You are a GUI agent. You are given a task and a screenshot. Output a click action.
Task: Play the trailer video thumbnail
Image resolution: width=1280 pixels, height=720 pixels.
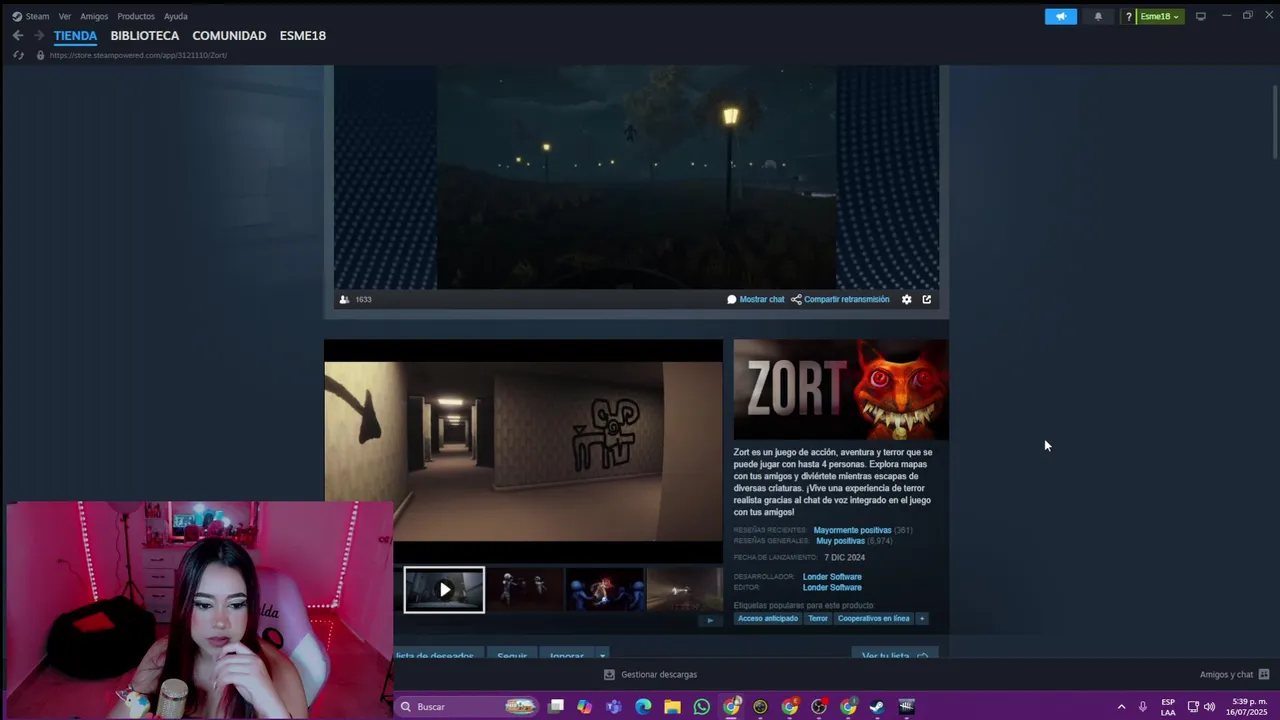click(444, 590)
